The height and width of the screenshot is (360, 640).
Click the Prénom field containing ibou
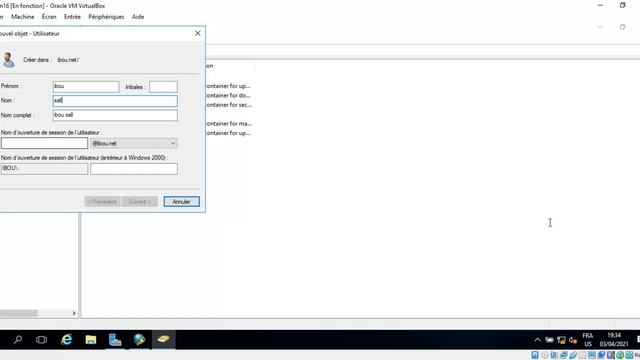tap(86, 87)
